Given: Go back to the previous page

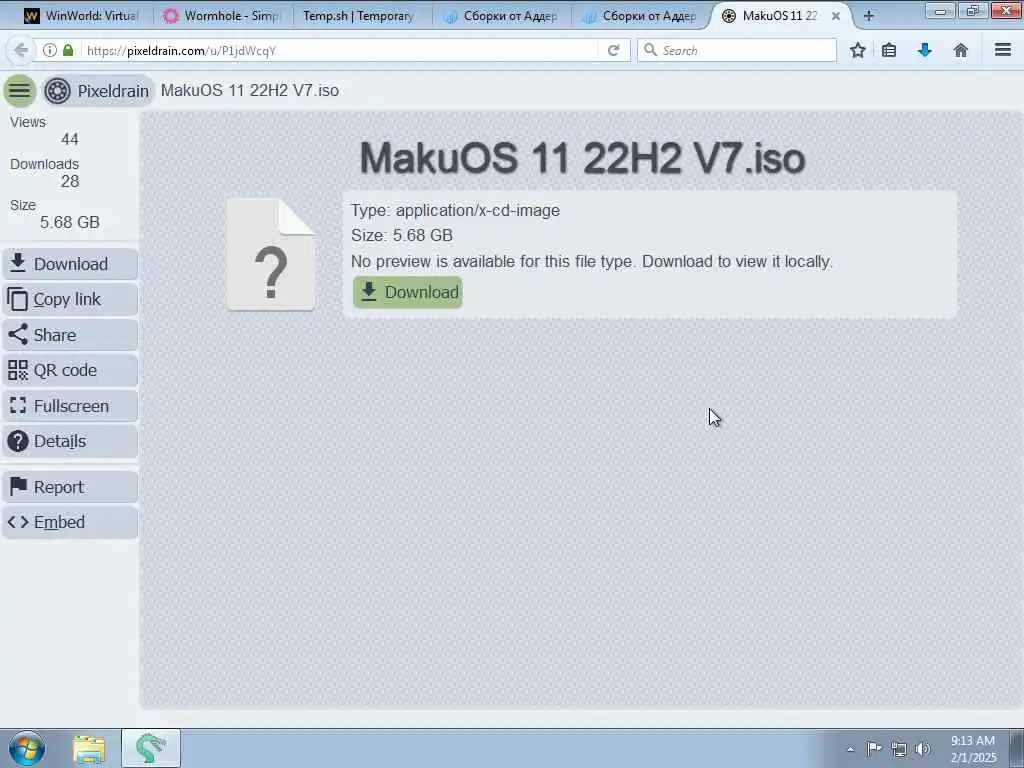Looking at the screenshot, I should click(20, 50).
